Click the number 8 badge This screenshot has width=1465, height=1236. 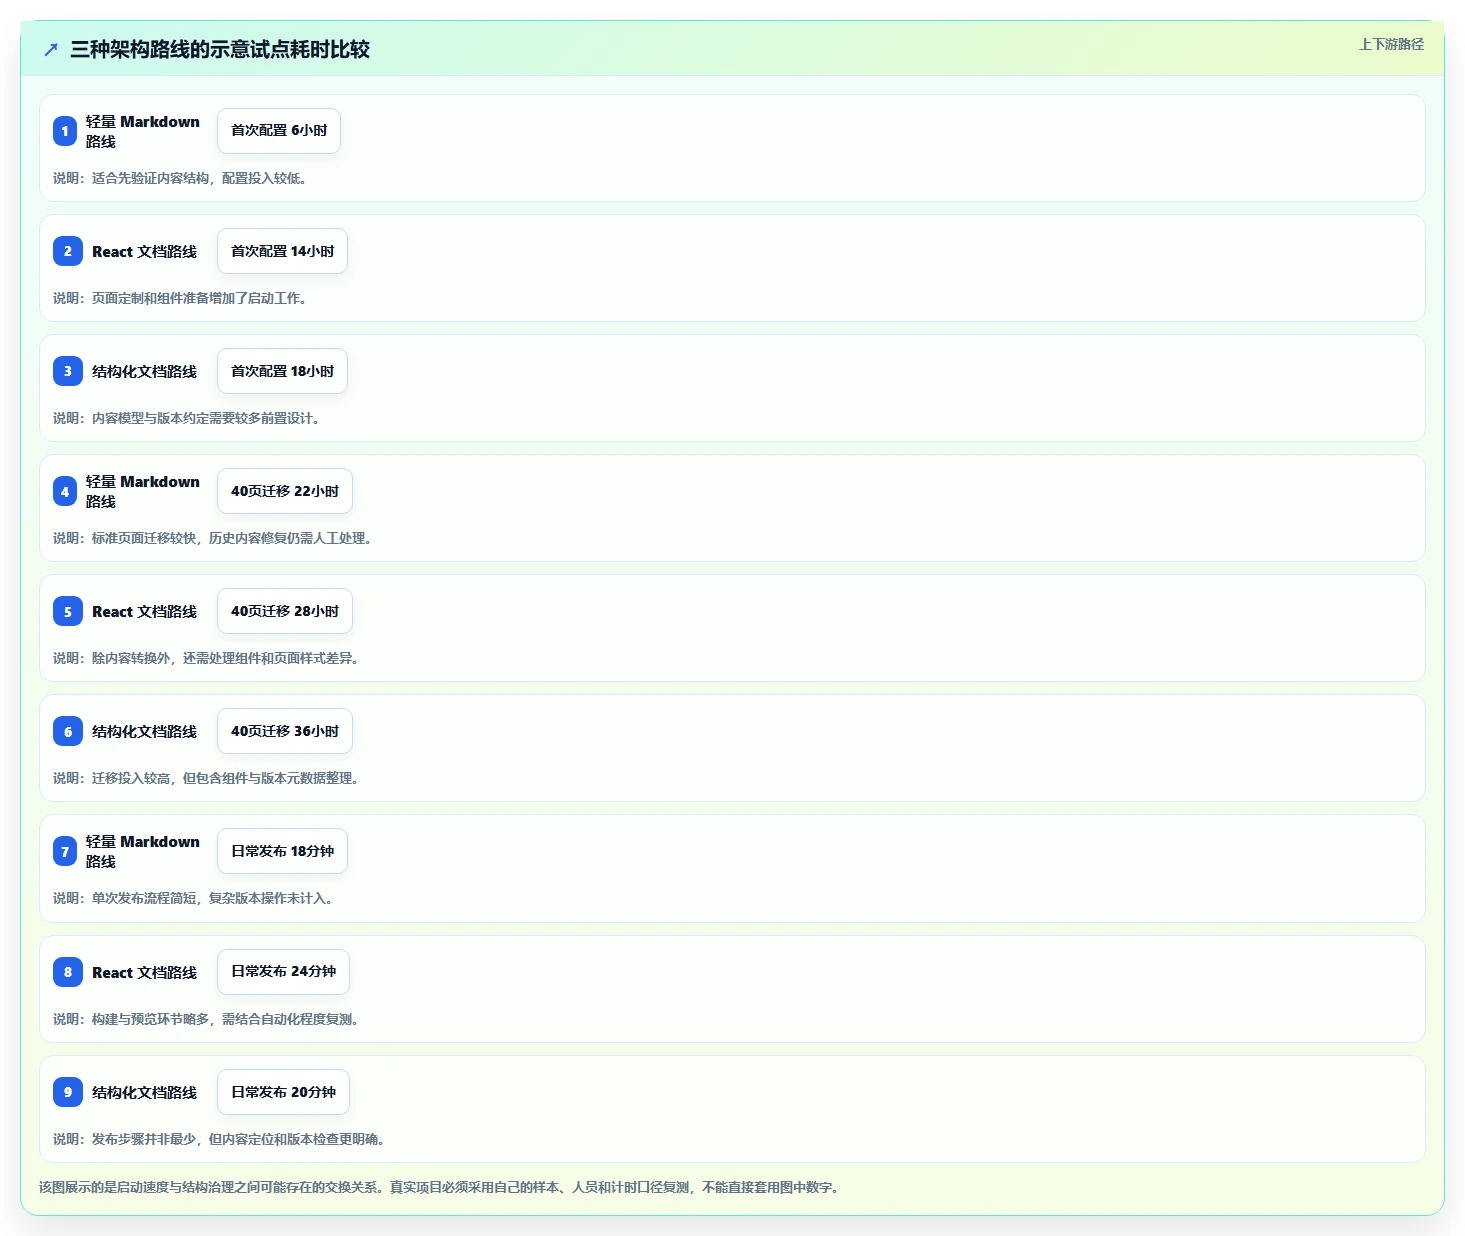pyautogui.click(x=68, y=972)
